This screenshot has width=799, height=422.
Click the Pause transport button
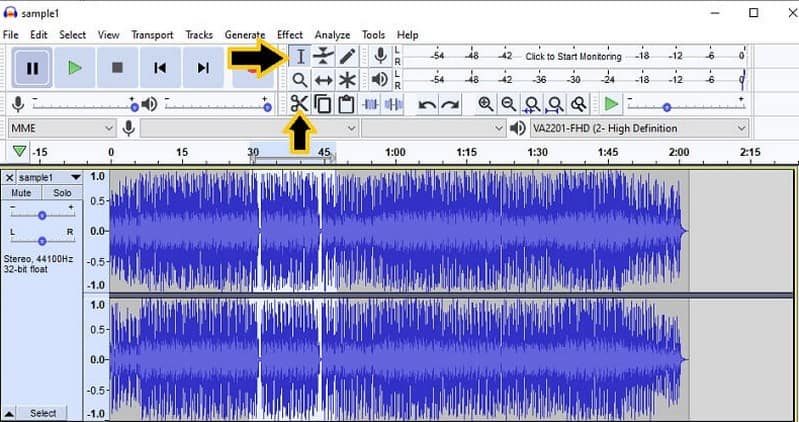[32, 68]
